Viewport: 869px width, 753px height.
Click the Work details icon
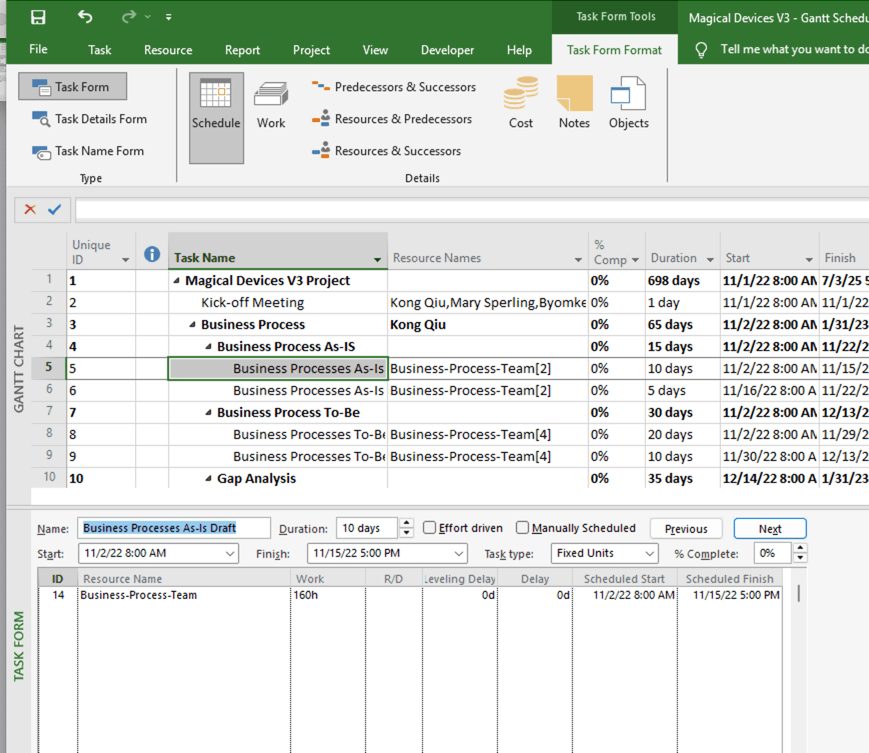click(x=271, y=104)
